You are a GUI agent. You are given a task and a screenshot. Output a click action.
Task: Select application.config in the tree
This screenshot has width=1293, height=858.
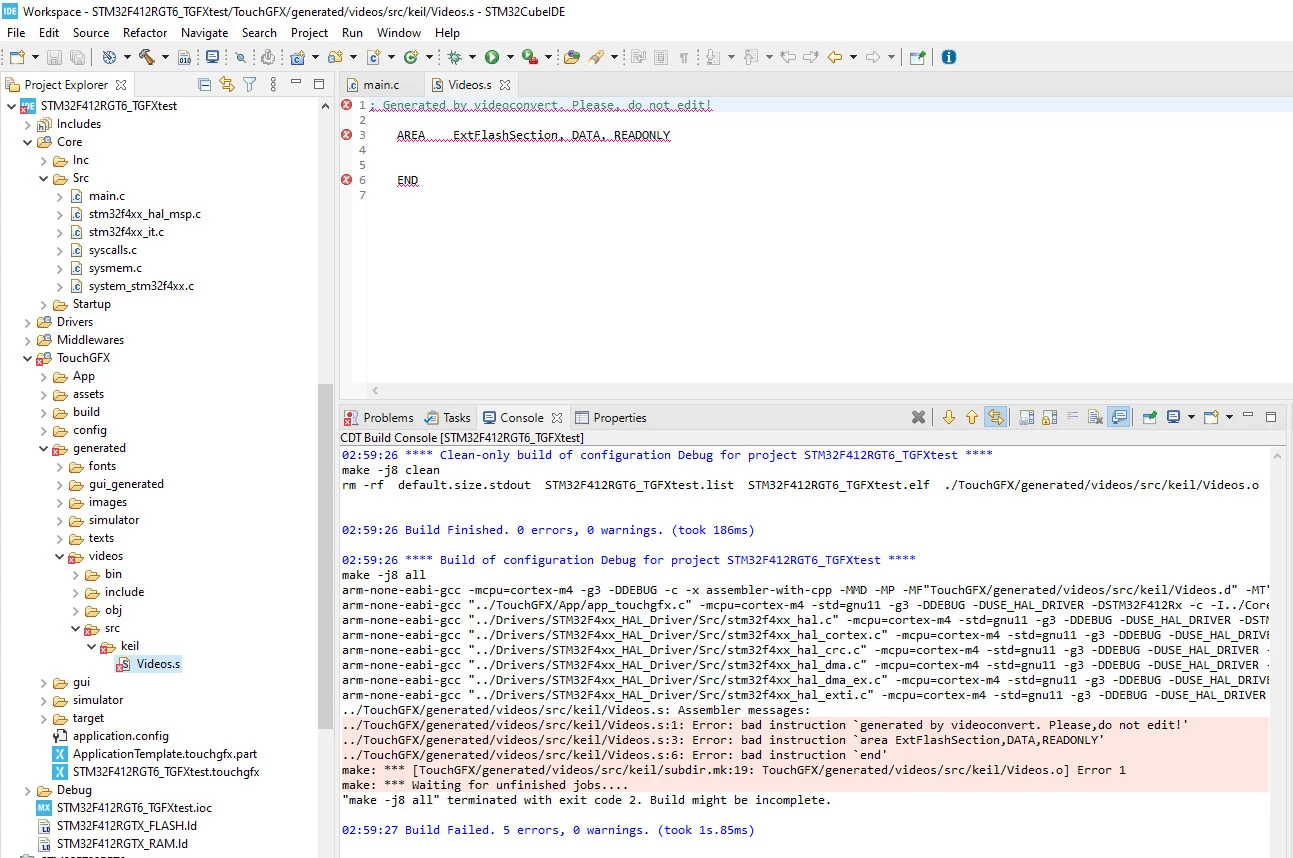(x=120, y=736)
